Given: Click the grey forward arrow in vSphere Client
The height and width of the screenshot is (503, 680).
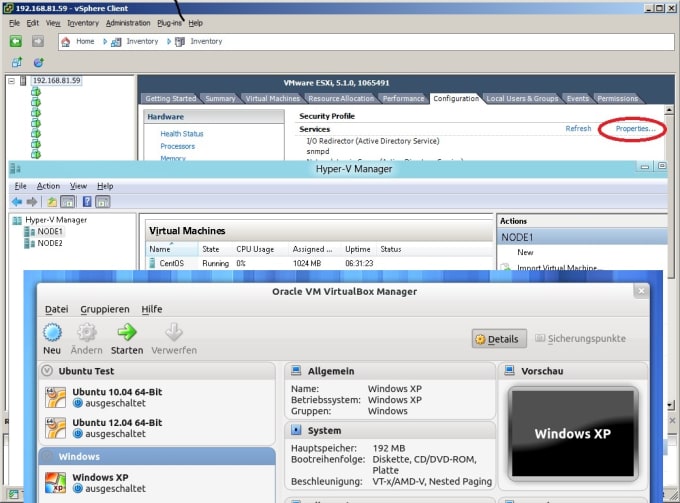Looking at the screenshot, I should [x=38, y=41].
